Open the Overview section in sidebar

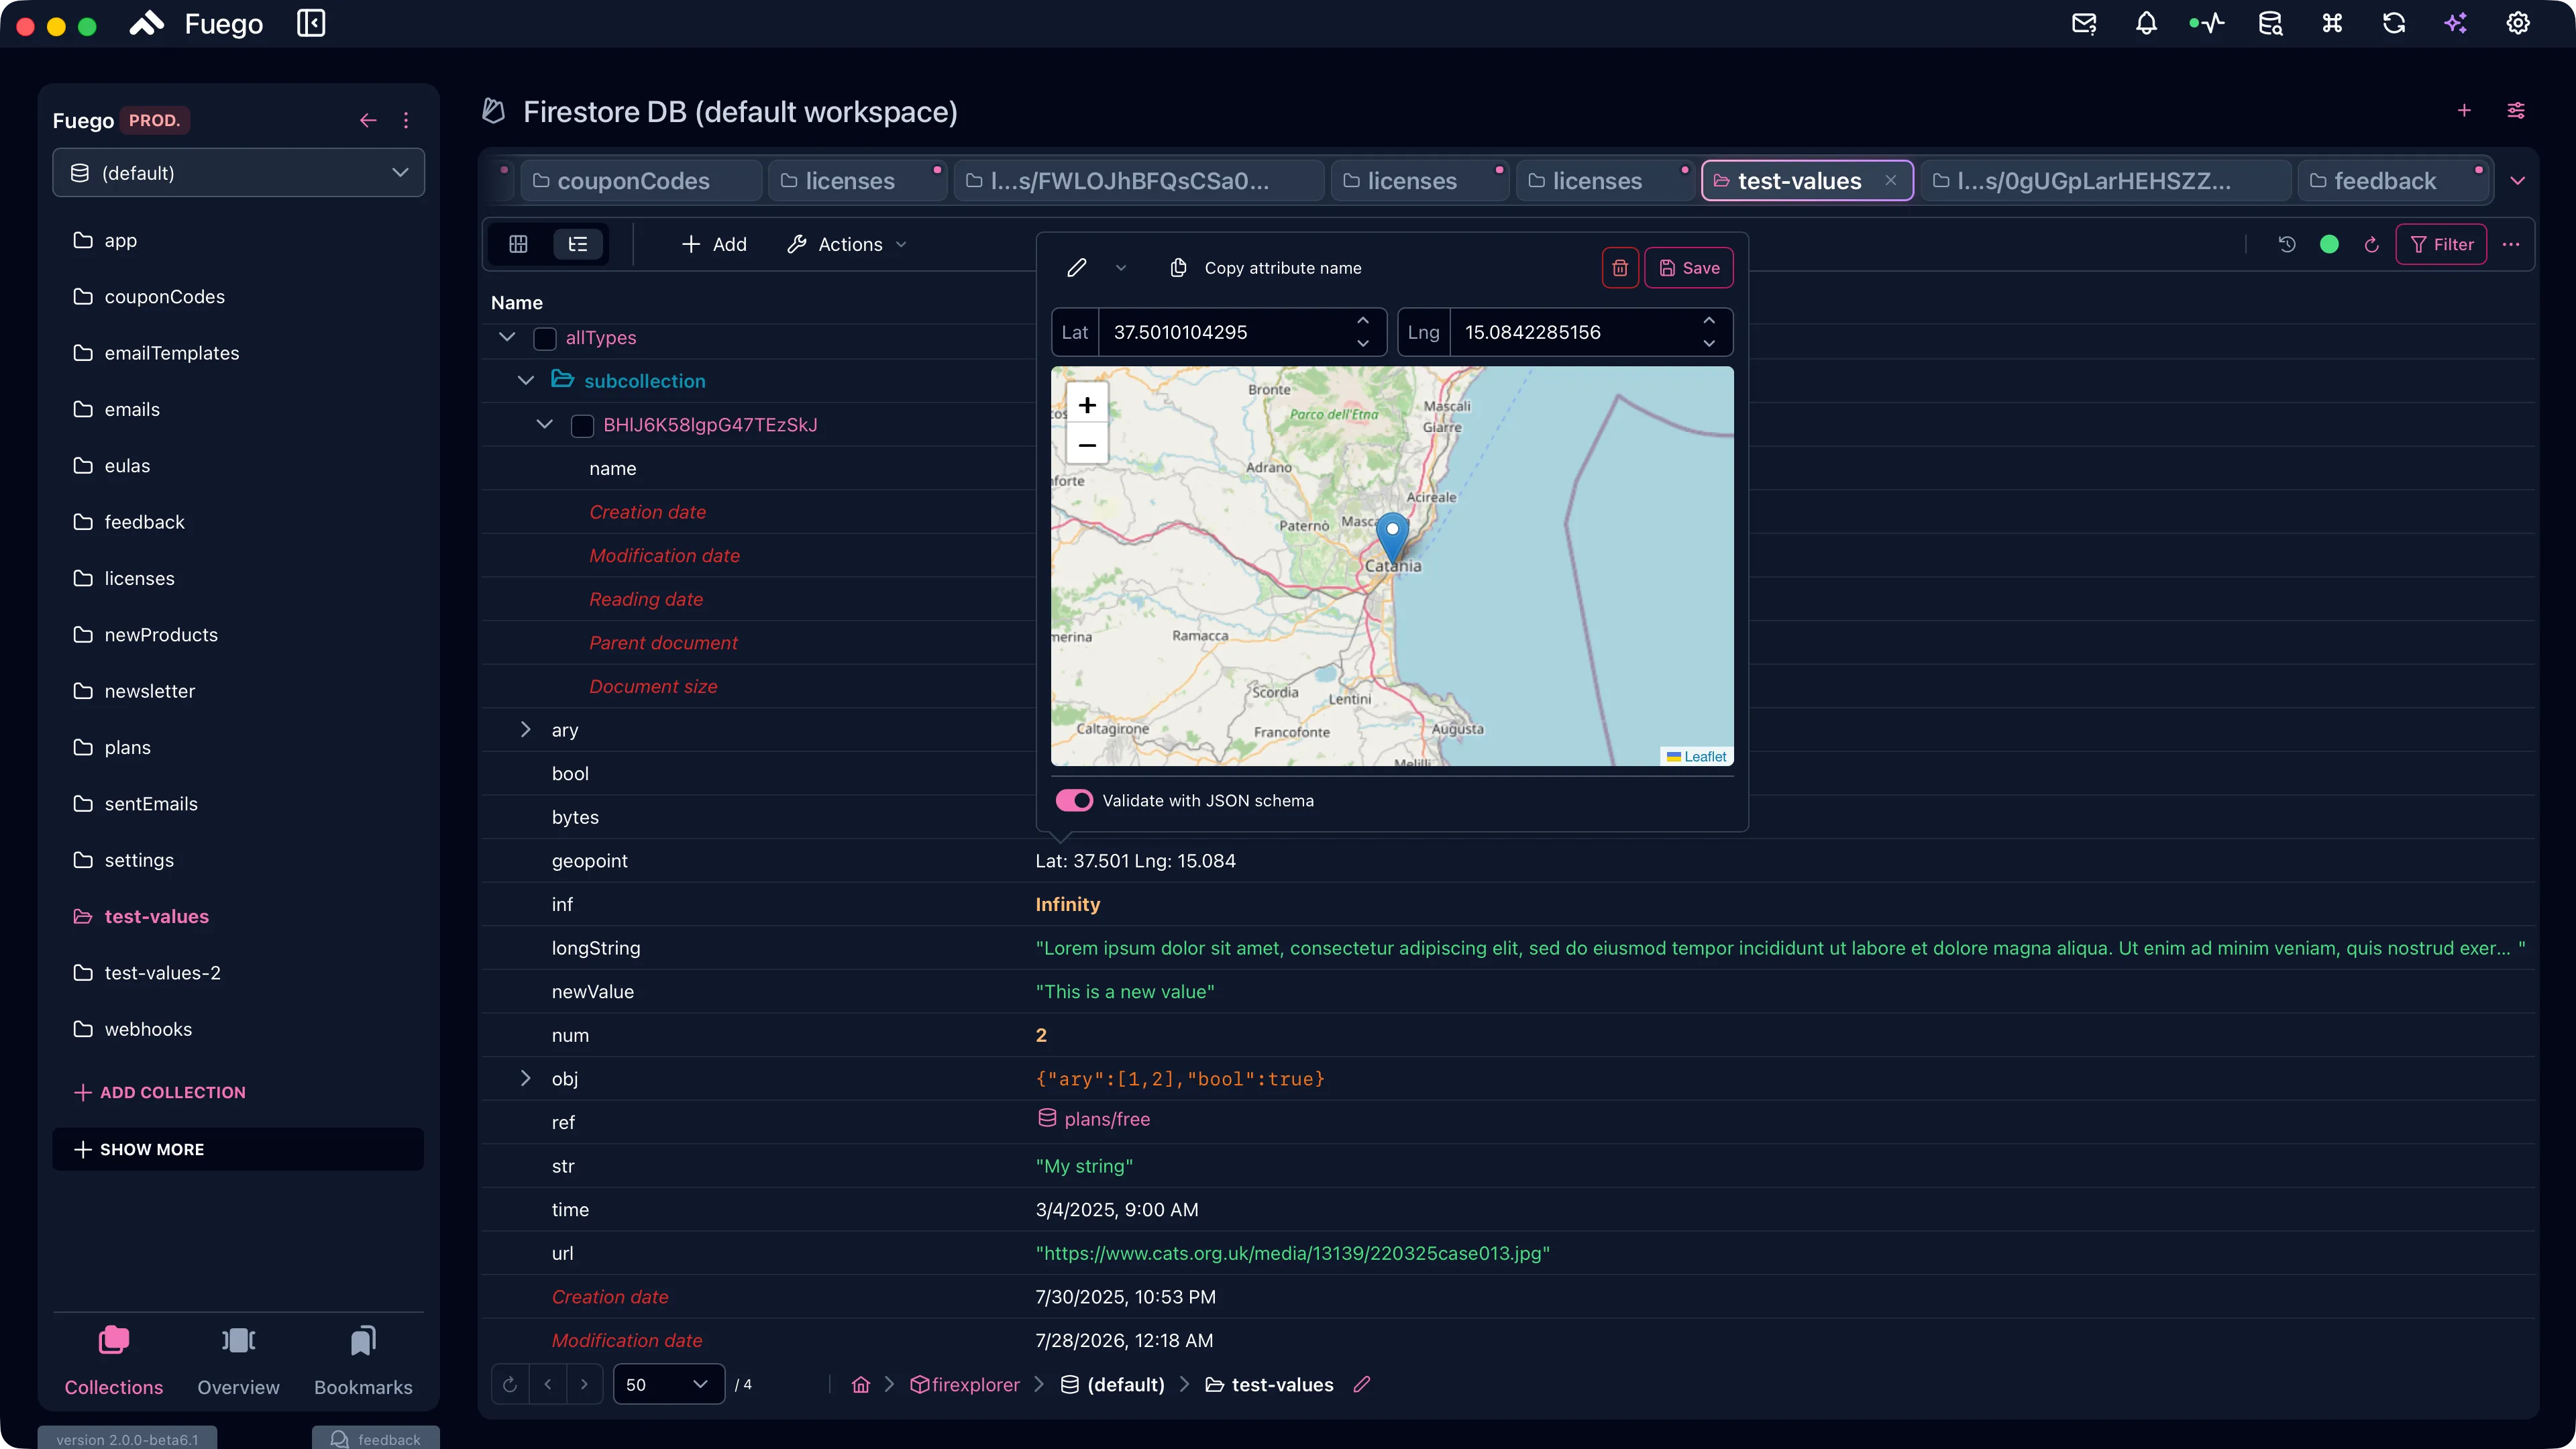coord(238,1361)
